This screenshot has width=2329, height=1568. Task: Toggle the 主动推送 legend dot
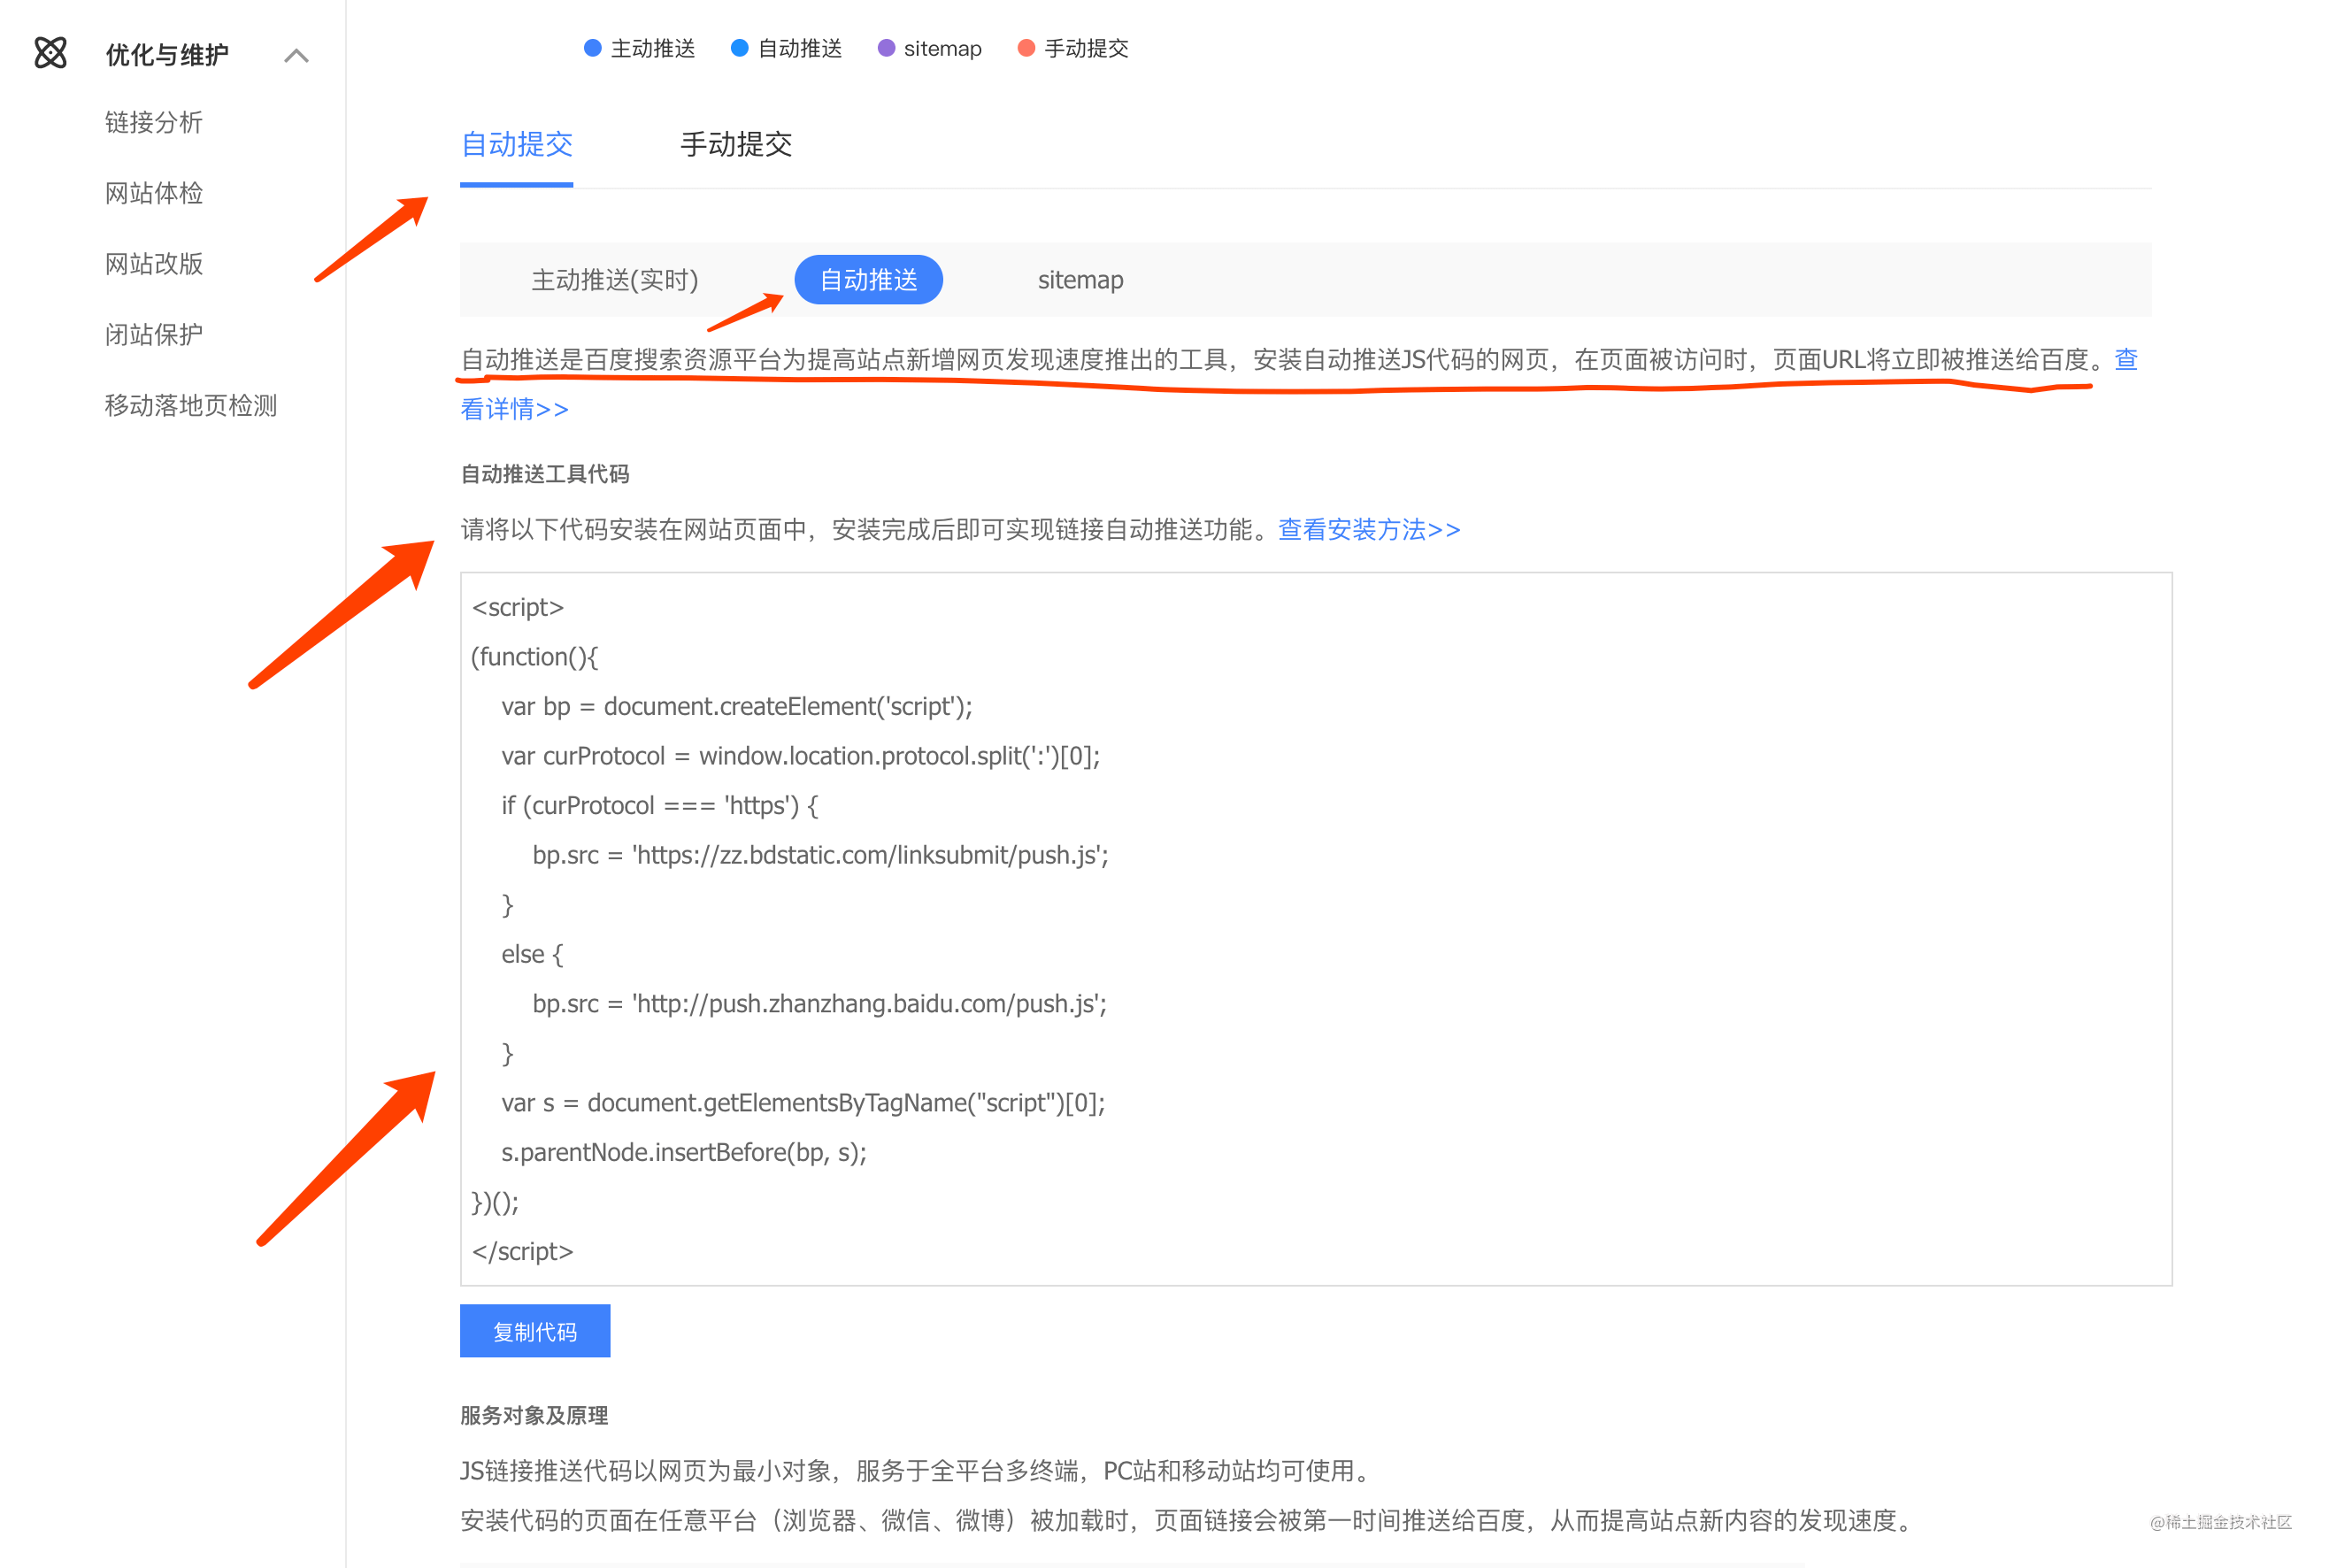point(593,48)
